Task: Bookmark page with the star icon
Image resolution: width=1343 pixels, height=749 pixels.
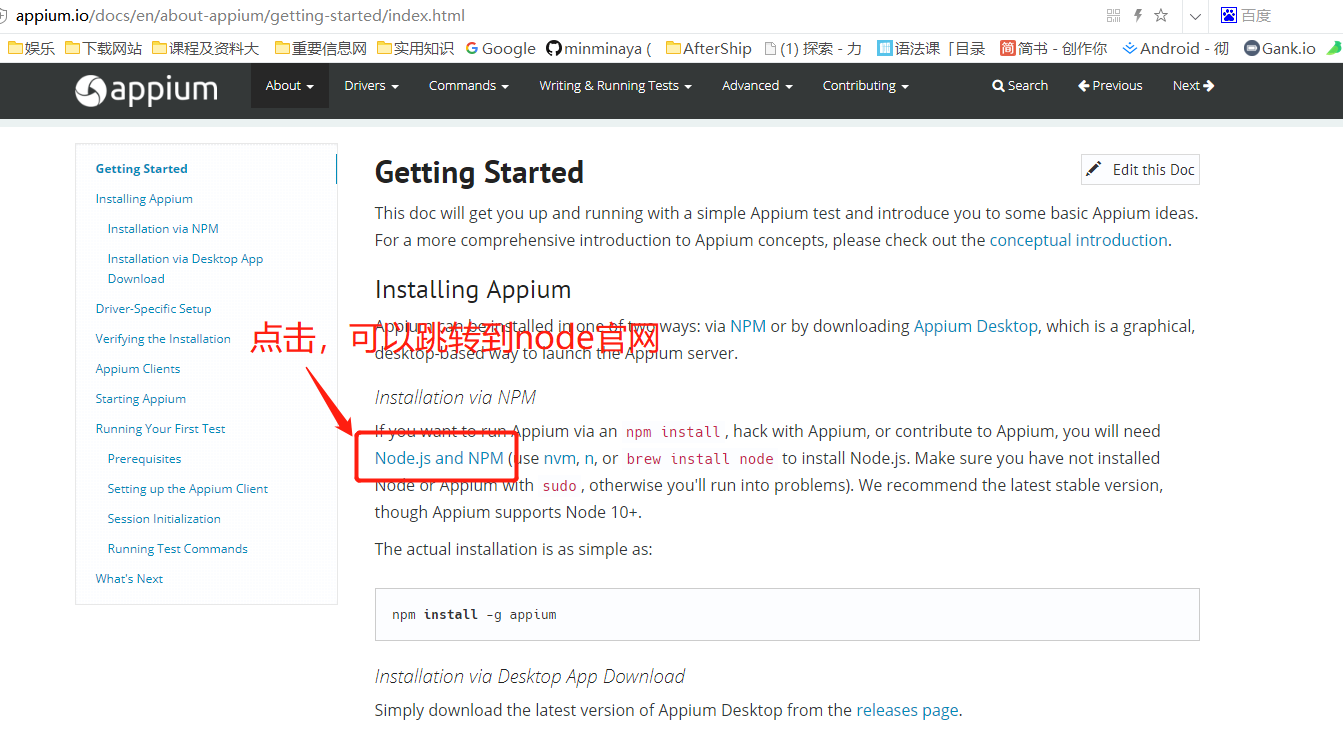Action: 1161,16
